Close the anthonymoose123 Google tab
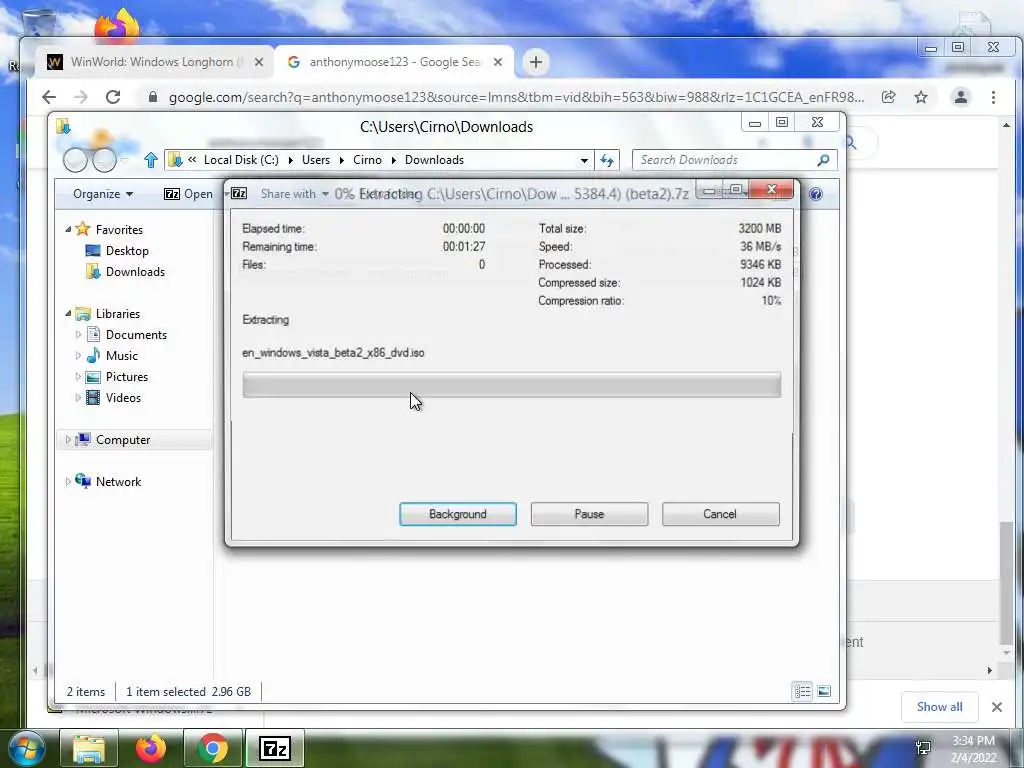The width and height of the screenshot is (1024, 768). [x=498, y=62]
